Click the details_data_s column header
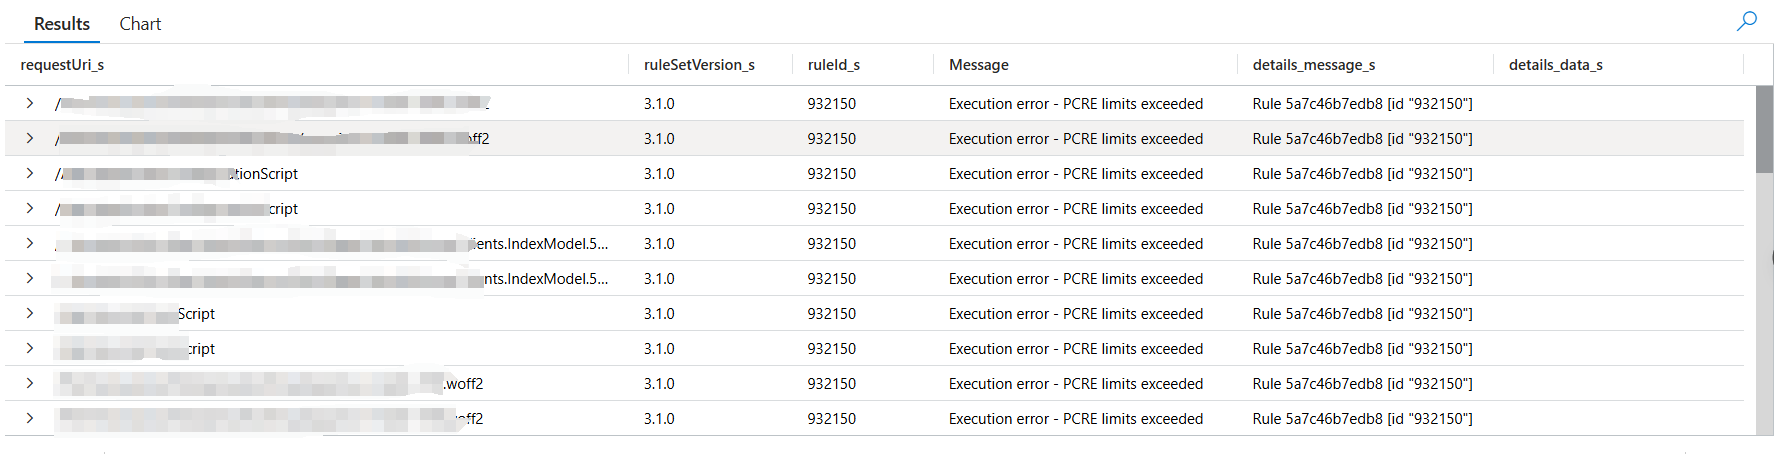This screenshot has height=454, width=1774. pyautogui.click(x=1555, y=65)
